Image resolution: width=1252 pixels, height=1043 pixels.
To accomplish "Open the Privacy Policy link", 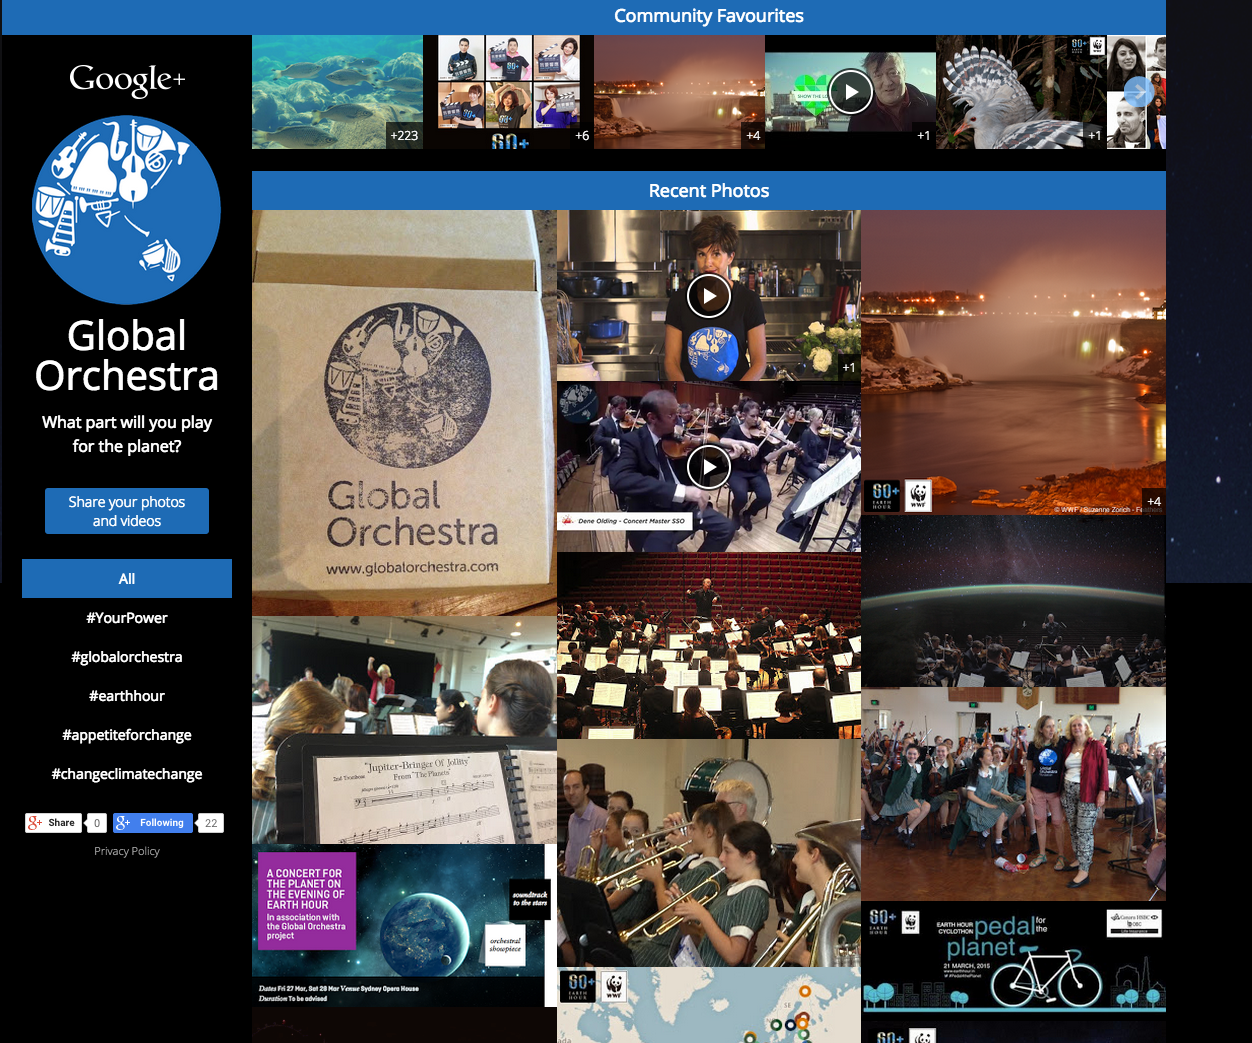I will (x=127, y=851).
